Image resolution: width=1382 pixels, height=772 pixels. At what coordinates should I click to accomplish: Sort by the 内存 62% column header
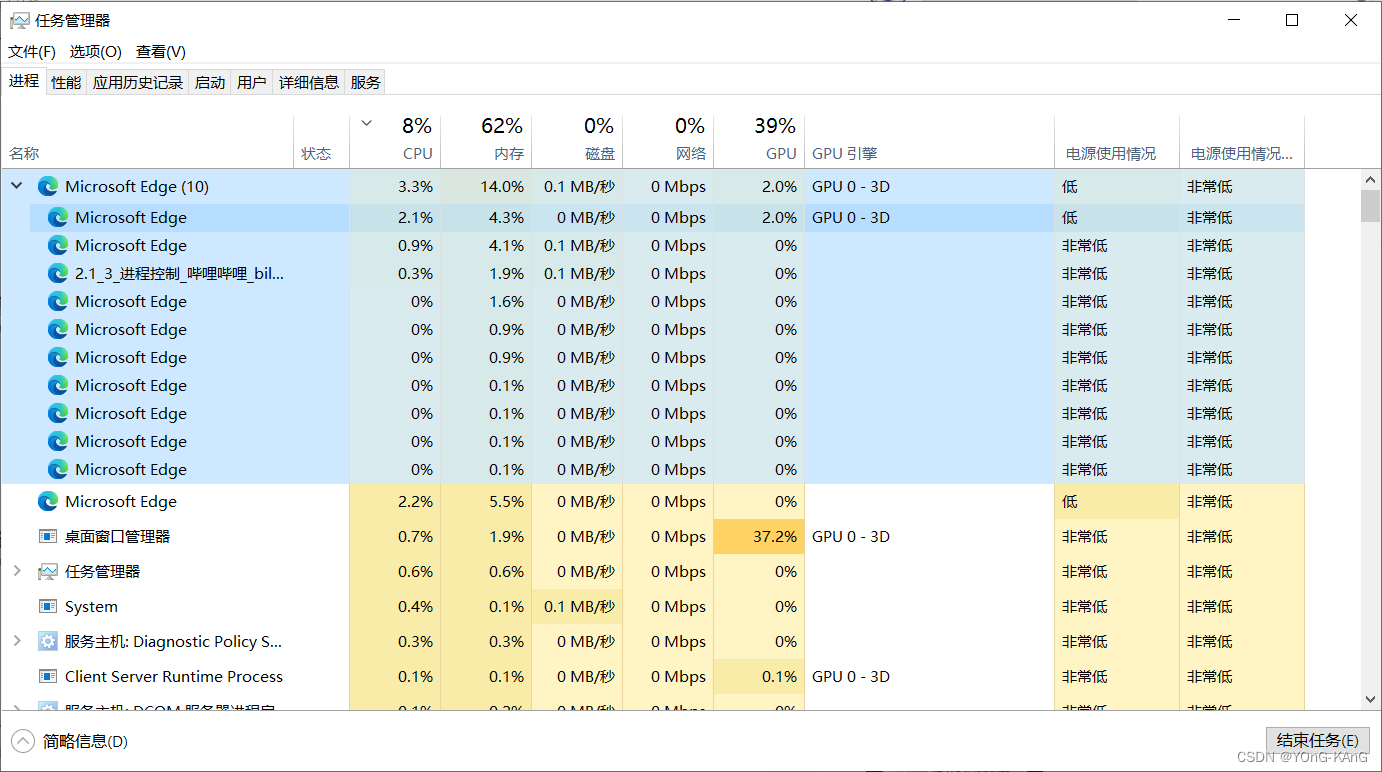click(486, 141)
